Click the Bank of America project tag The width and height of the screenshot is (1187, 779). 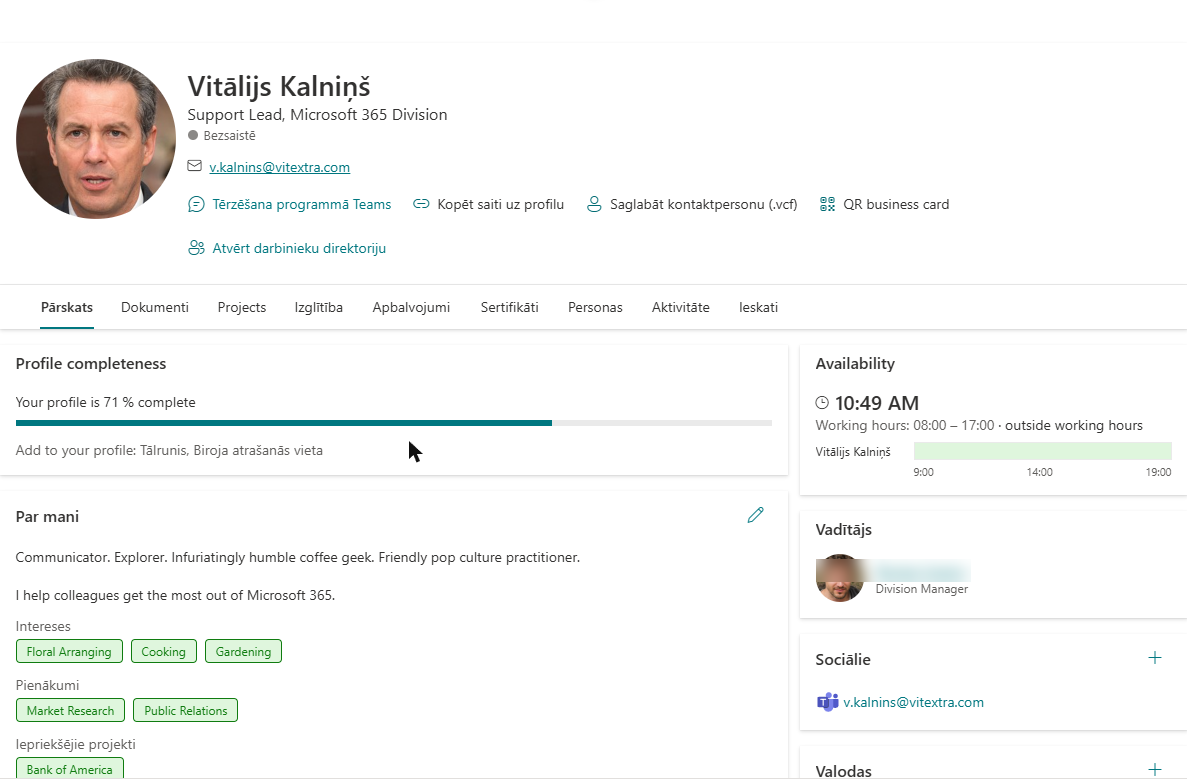70,768
